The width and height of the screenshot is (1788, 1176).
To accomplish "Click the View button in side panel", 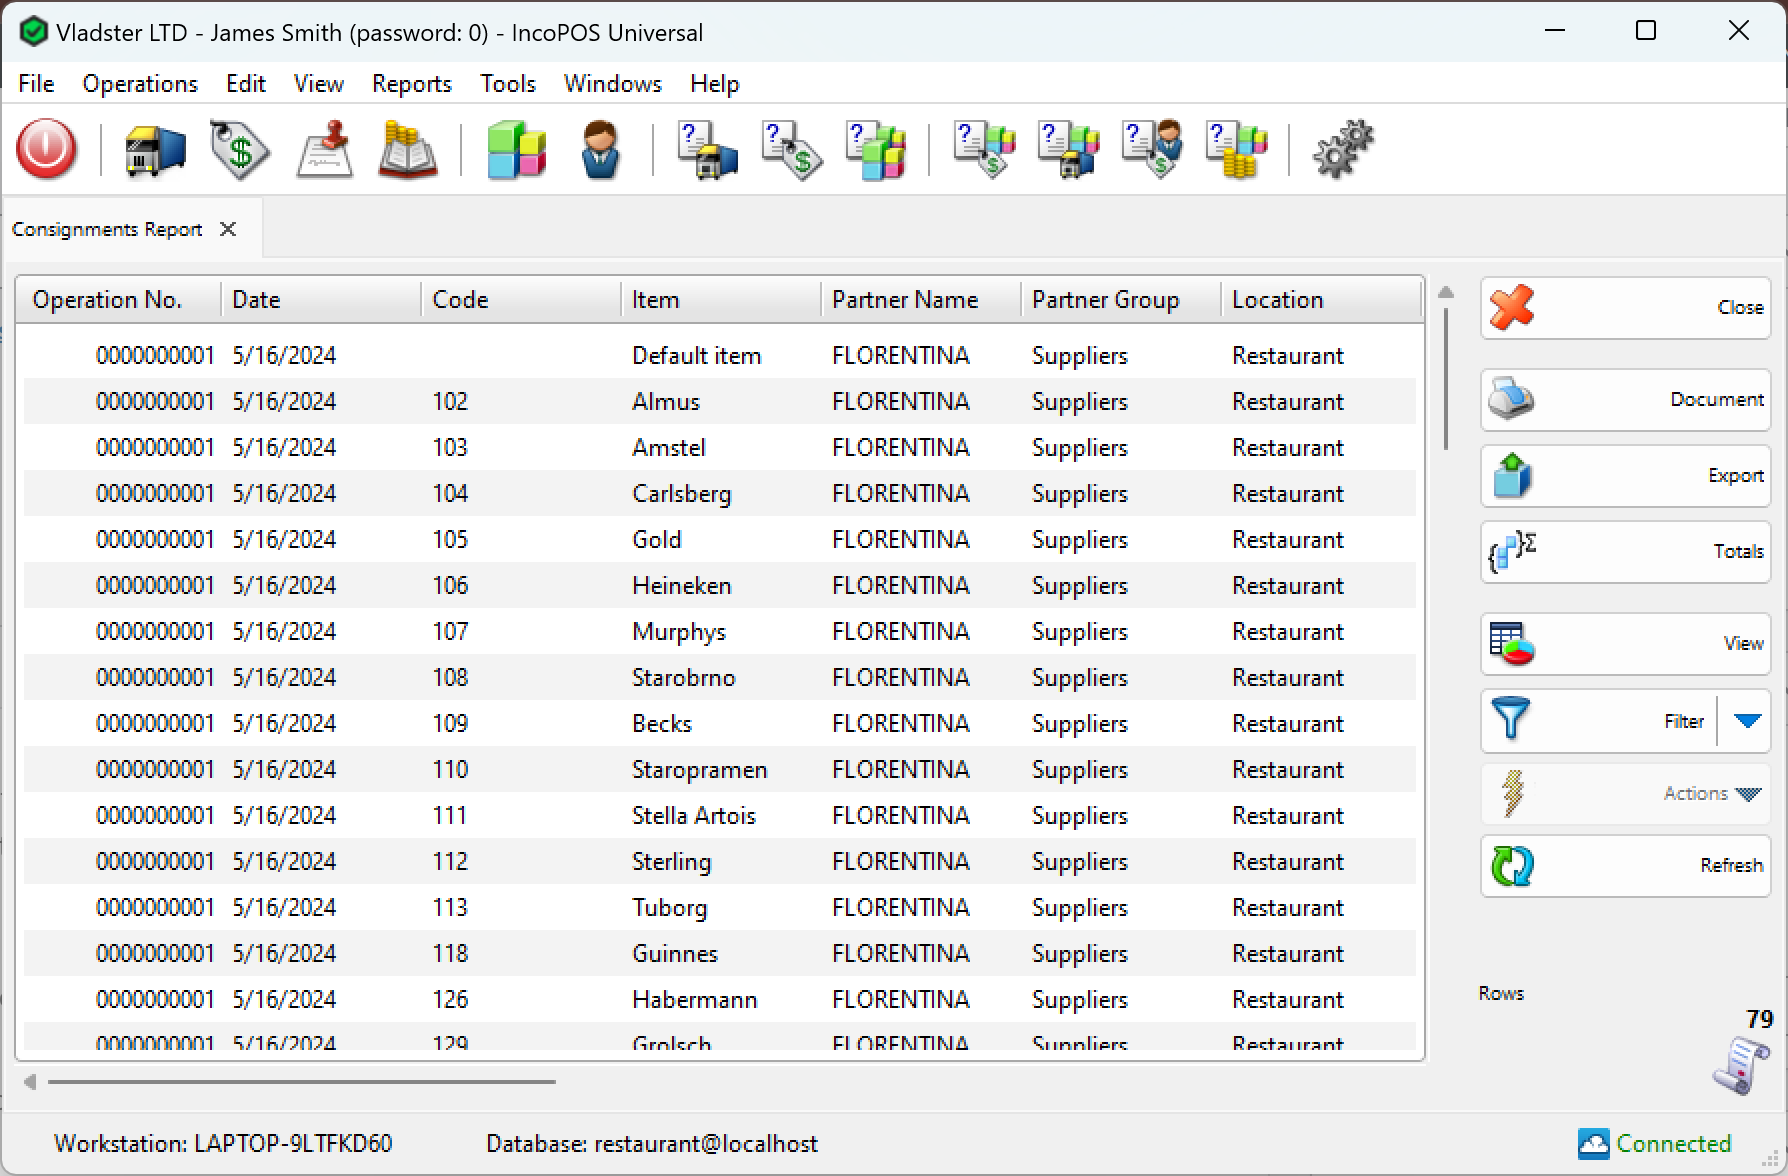I will click(1625, 644).
